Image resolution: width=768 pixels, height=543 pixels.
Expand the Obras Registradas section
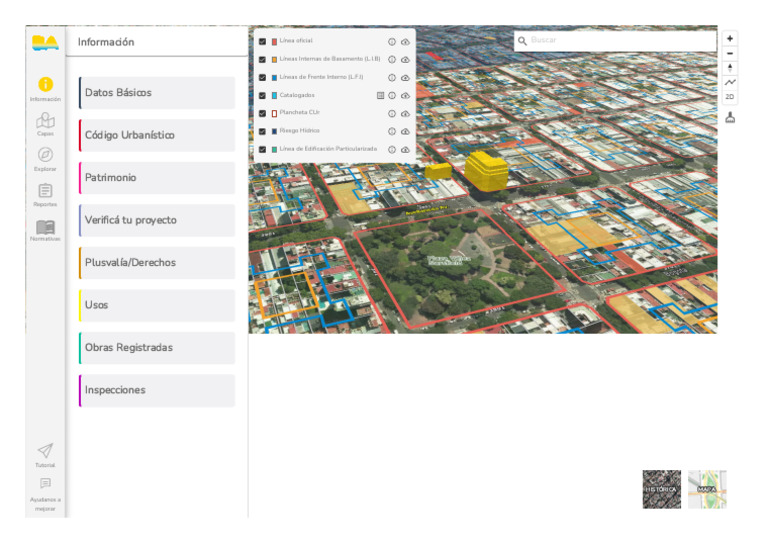pyautogui.click(x=157, y=348)
